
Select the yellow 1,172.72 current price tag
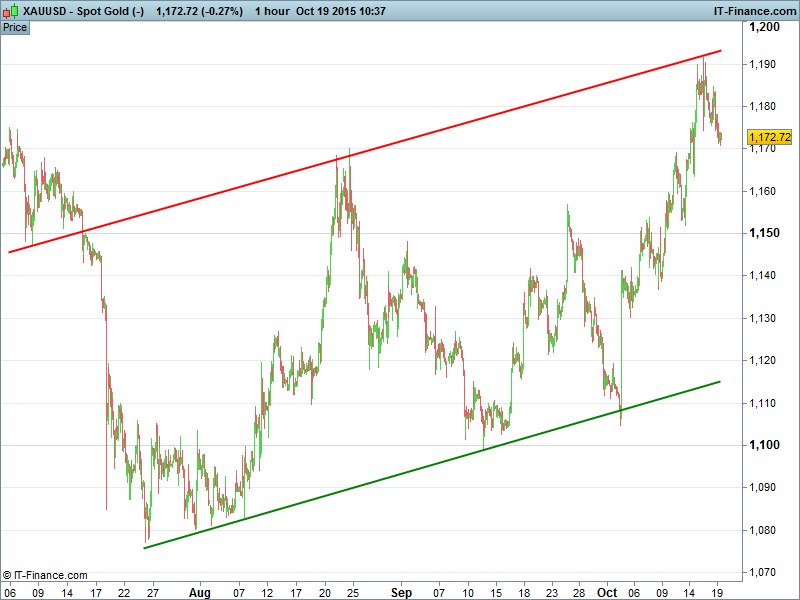pyautogui.click(x=770, y=136)
